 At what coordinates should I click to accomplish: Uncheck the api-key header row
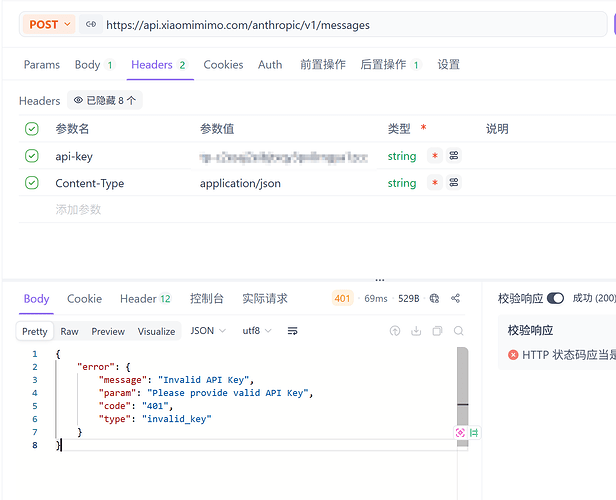(x=32, y=156)
